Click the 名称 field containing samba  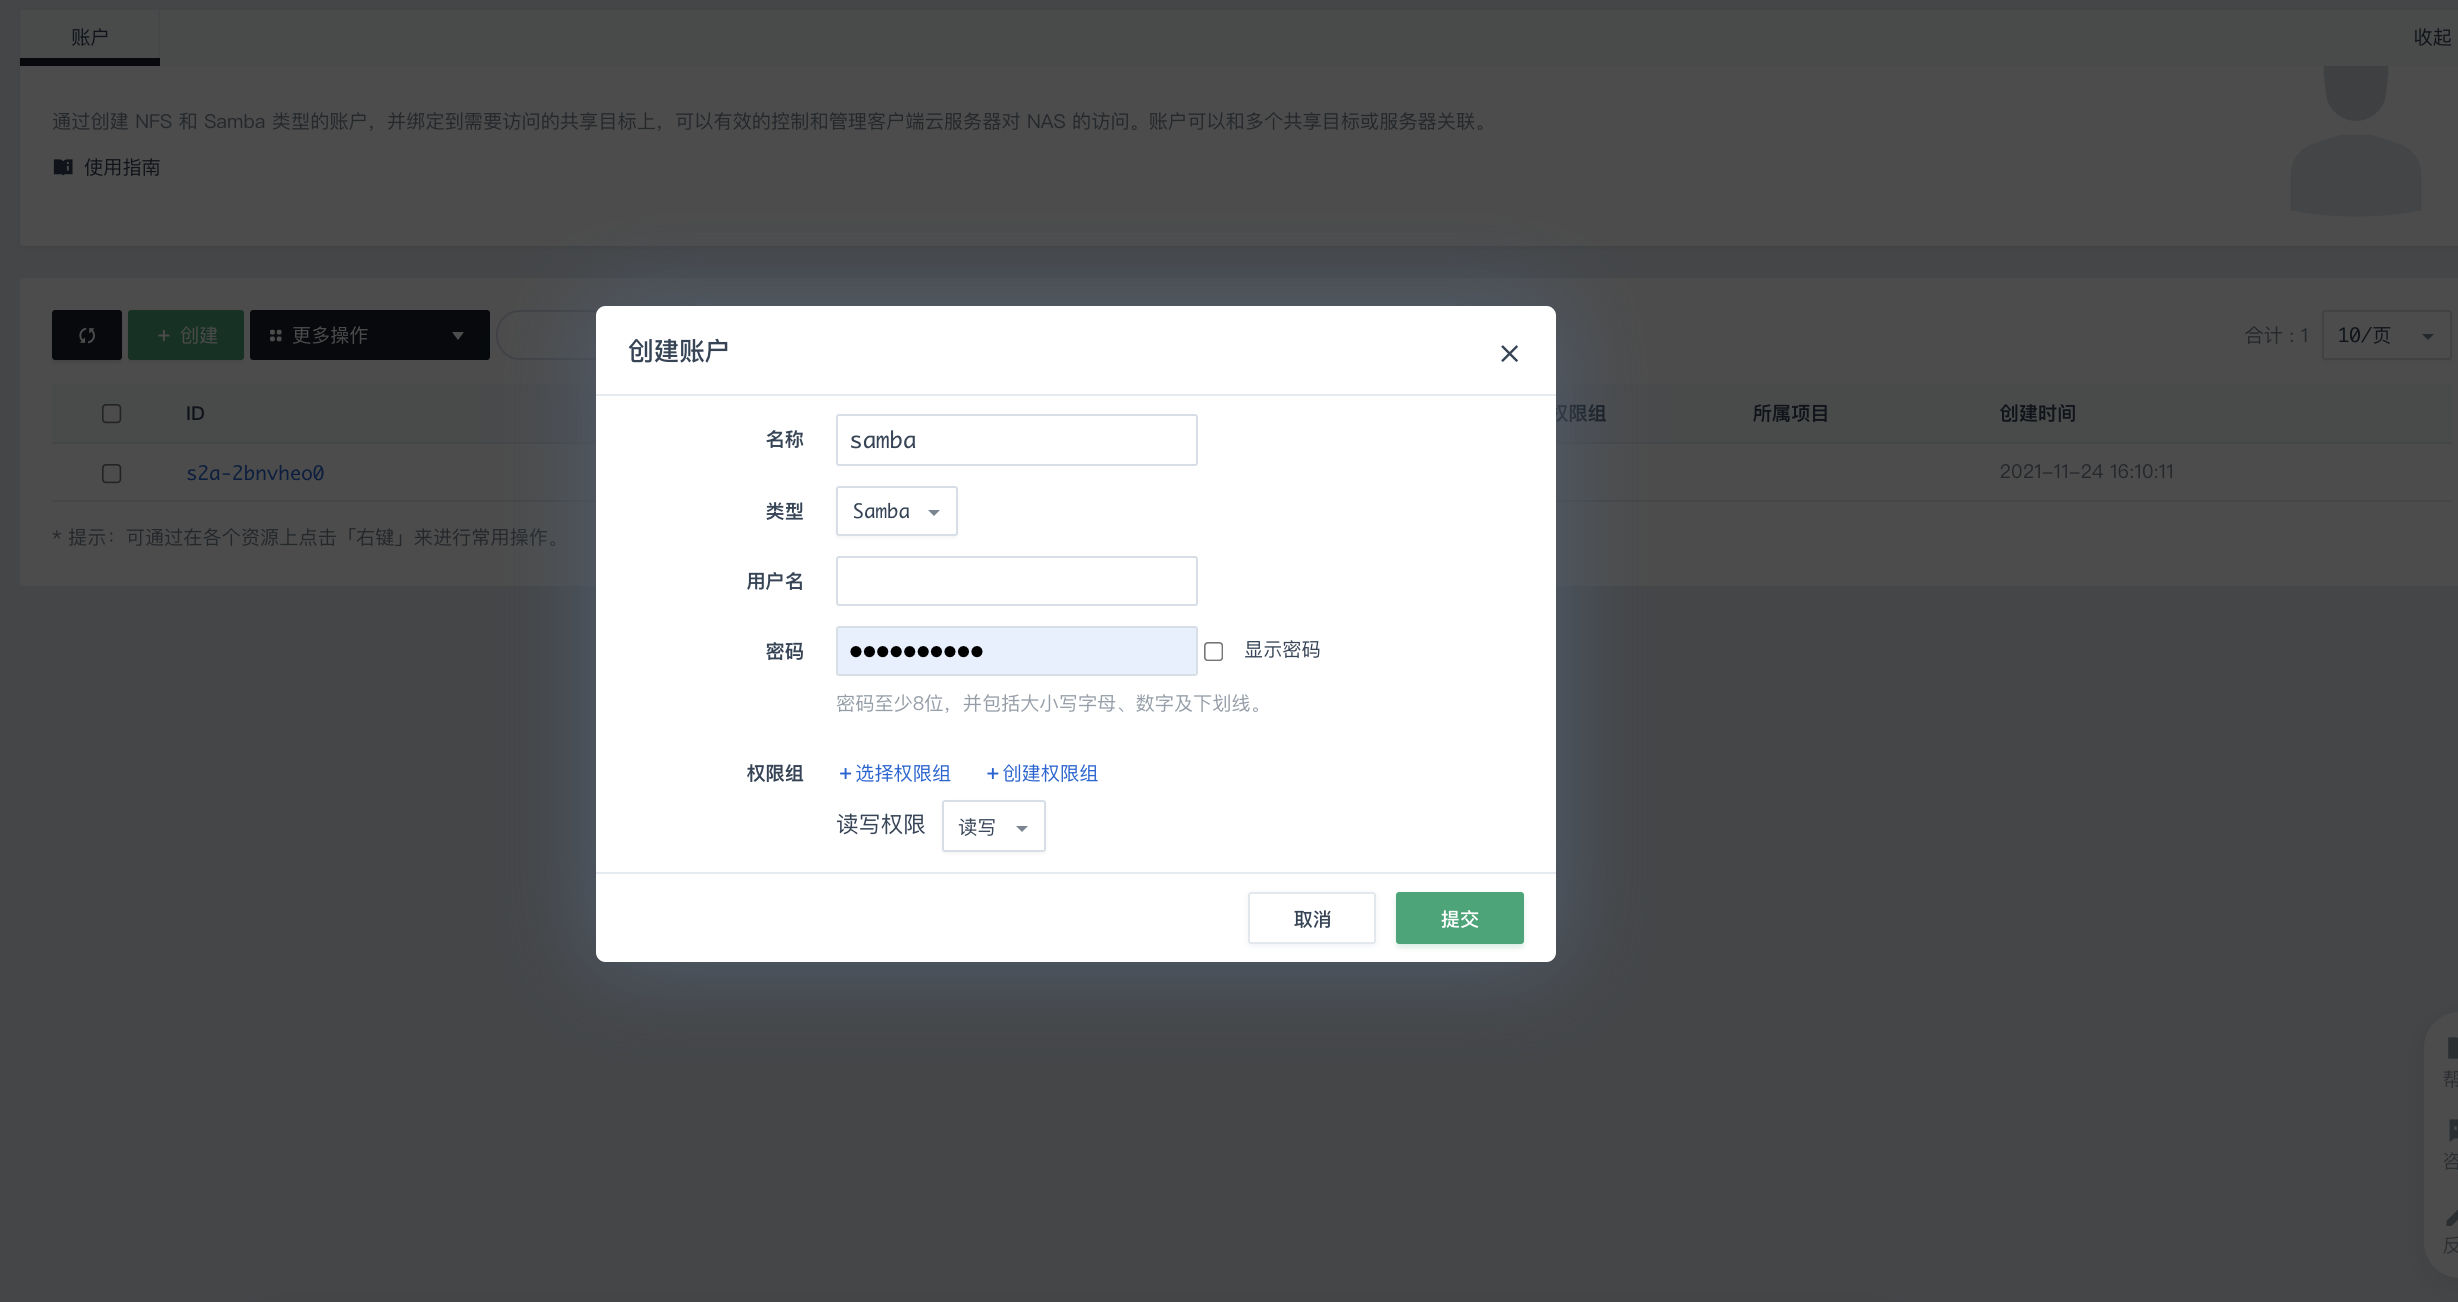point(1016,440)
